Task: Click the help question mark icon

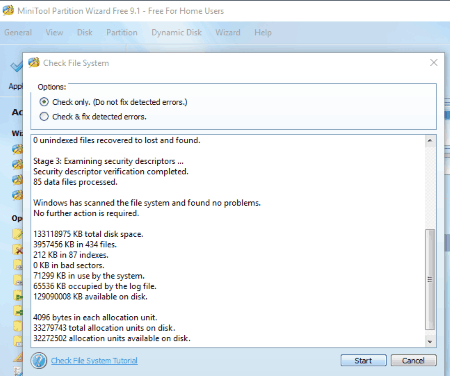Action: tap(39, 361)
